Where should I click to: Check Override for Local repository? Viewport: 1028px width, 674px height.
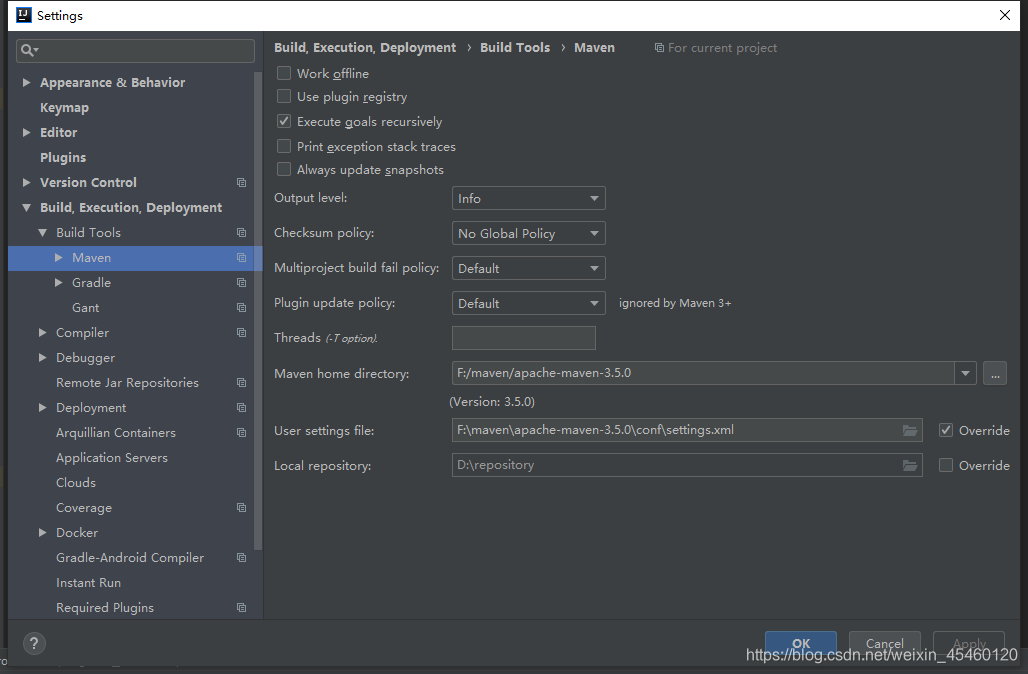coord(945,465)
